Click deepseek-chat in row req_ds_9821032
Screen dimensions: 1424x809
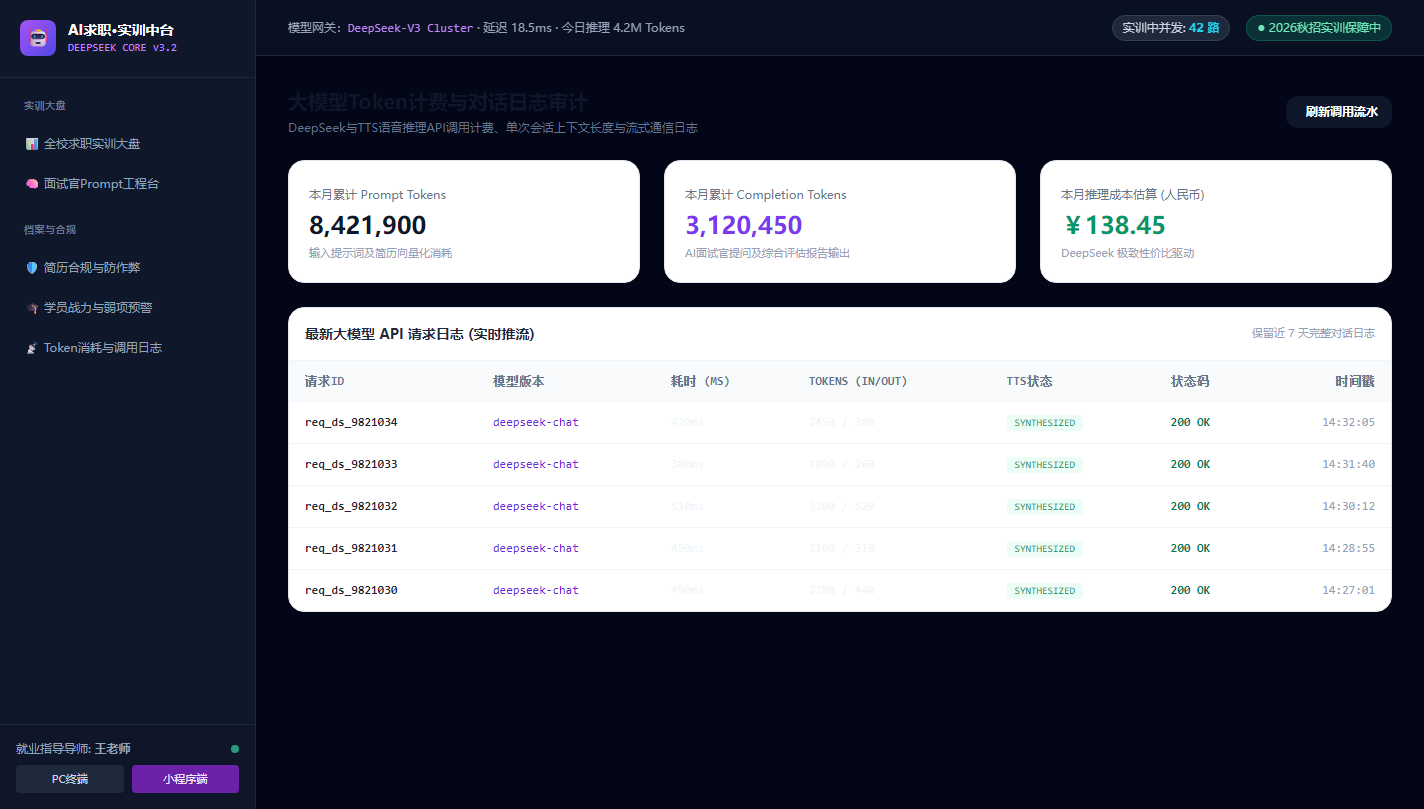click(536, 506)
